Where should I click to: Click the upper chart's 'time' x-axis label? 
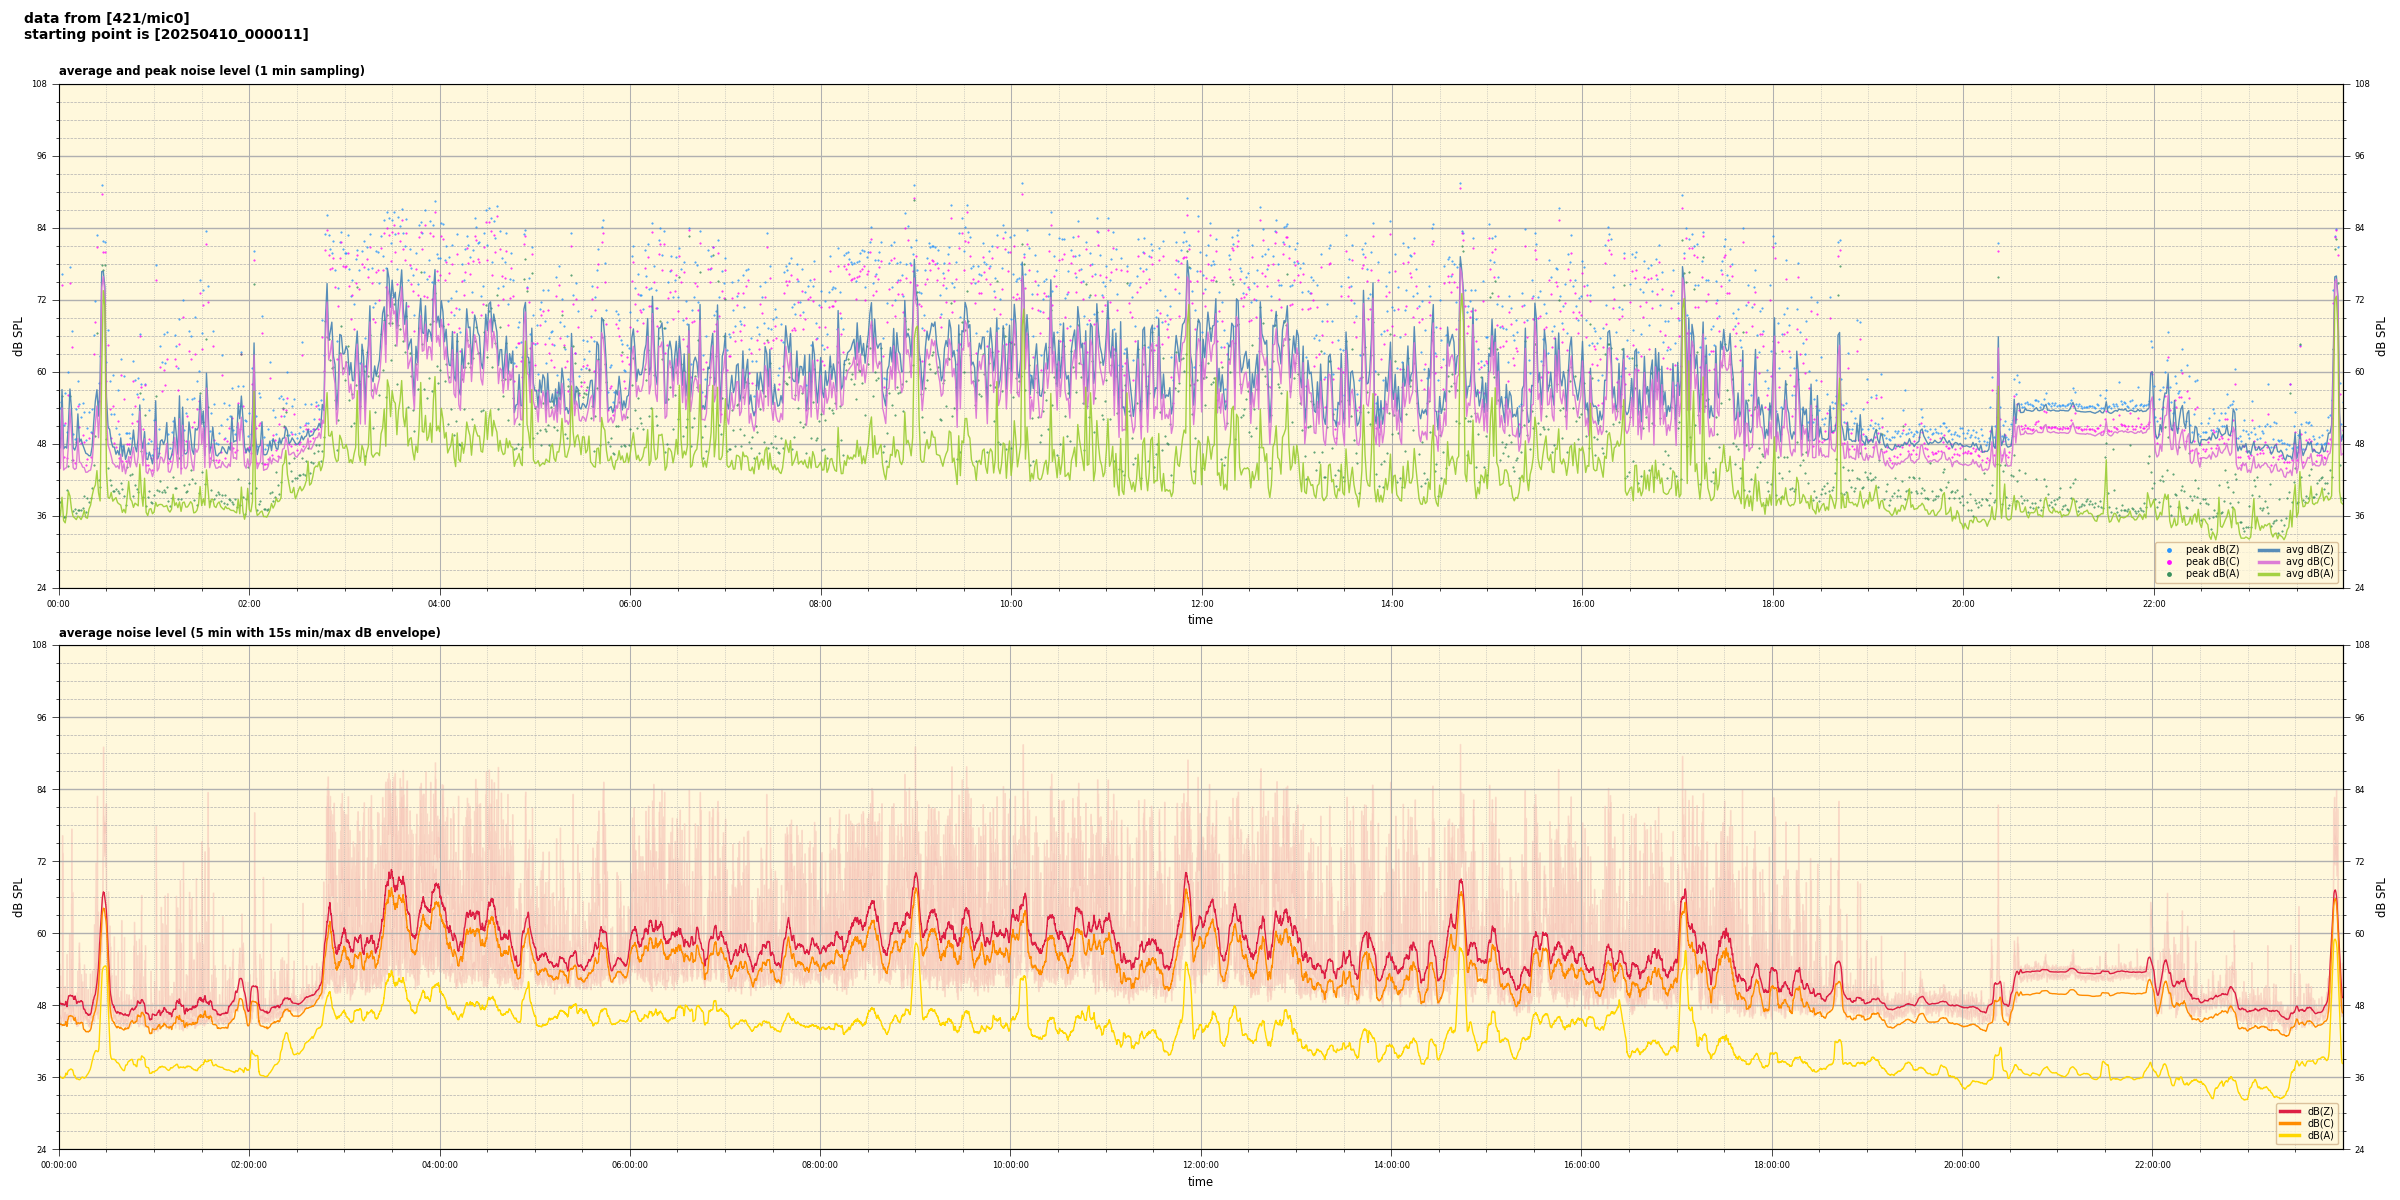point(1200,620)
